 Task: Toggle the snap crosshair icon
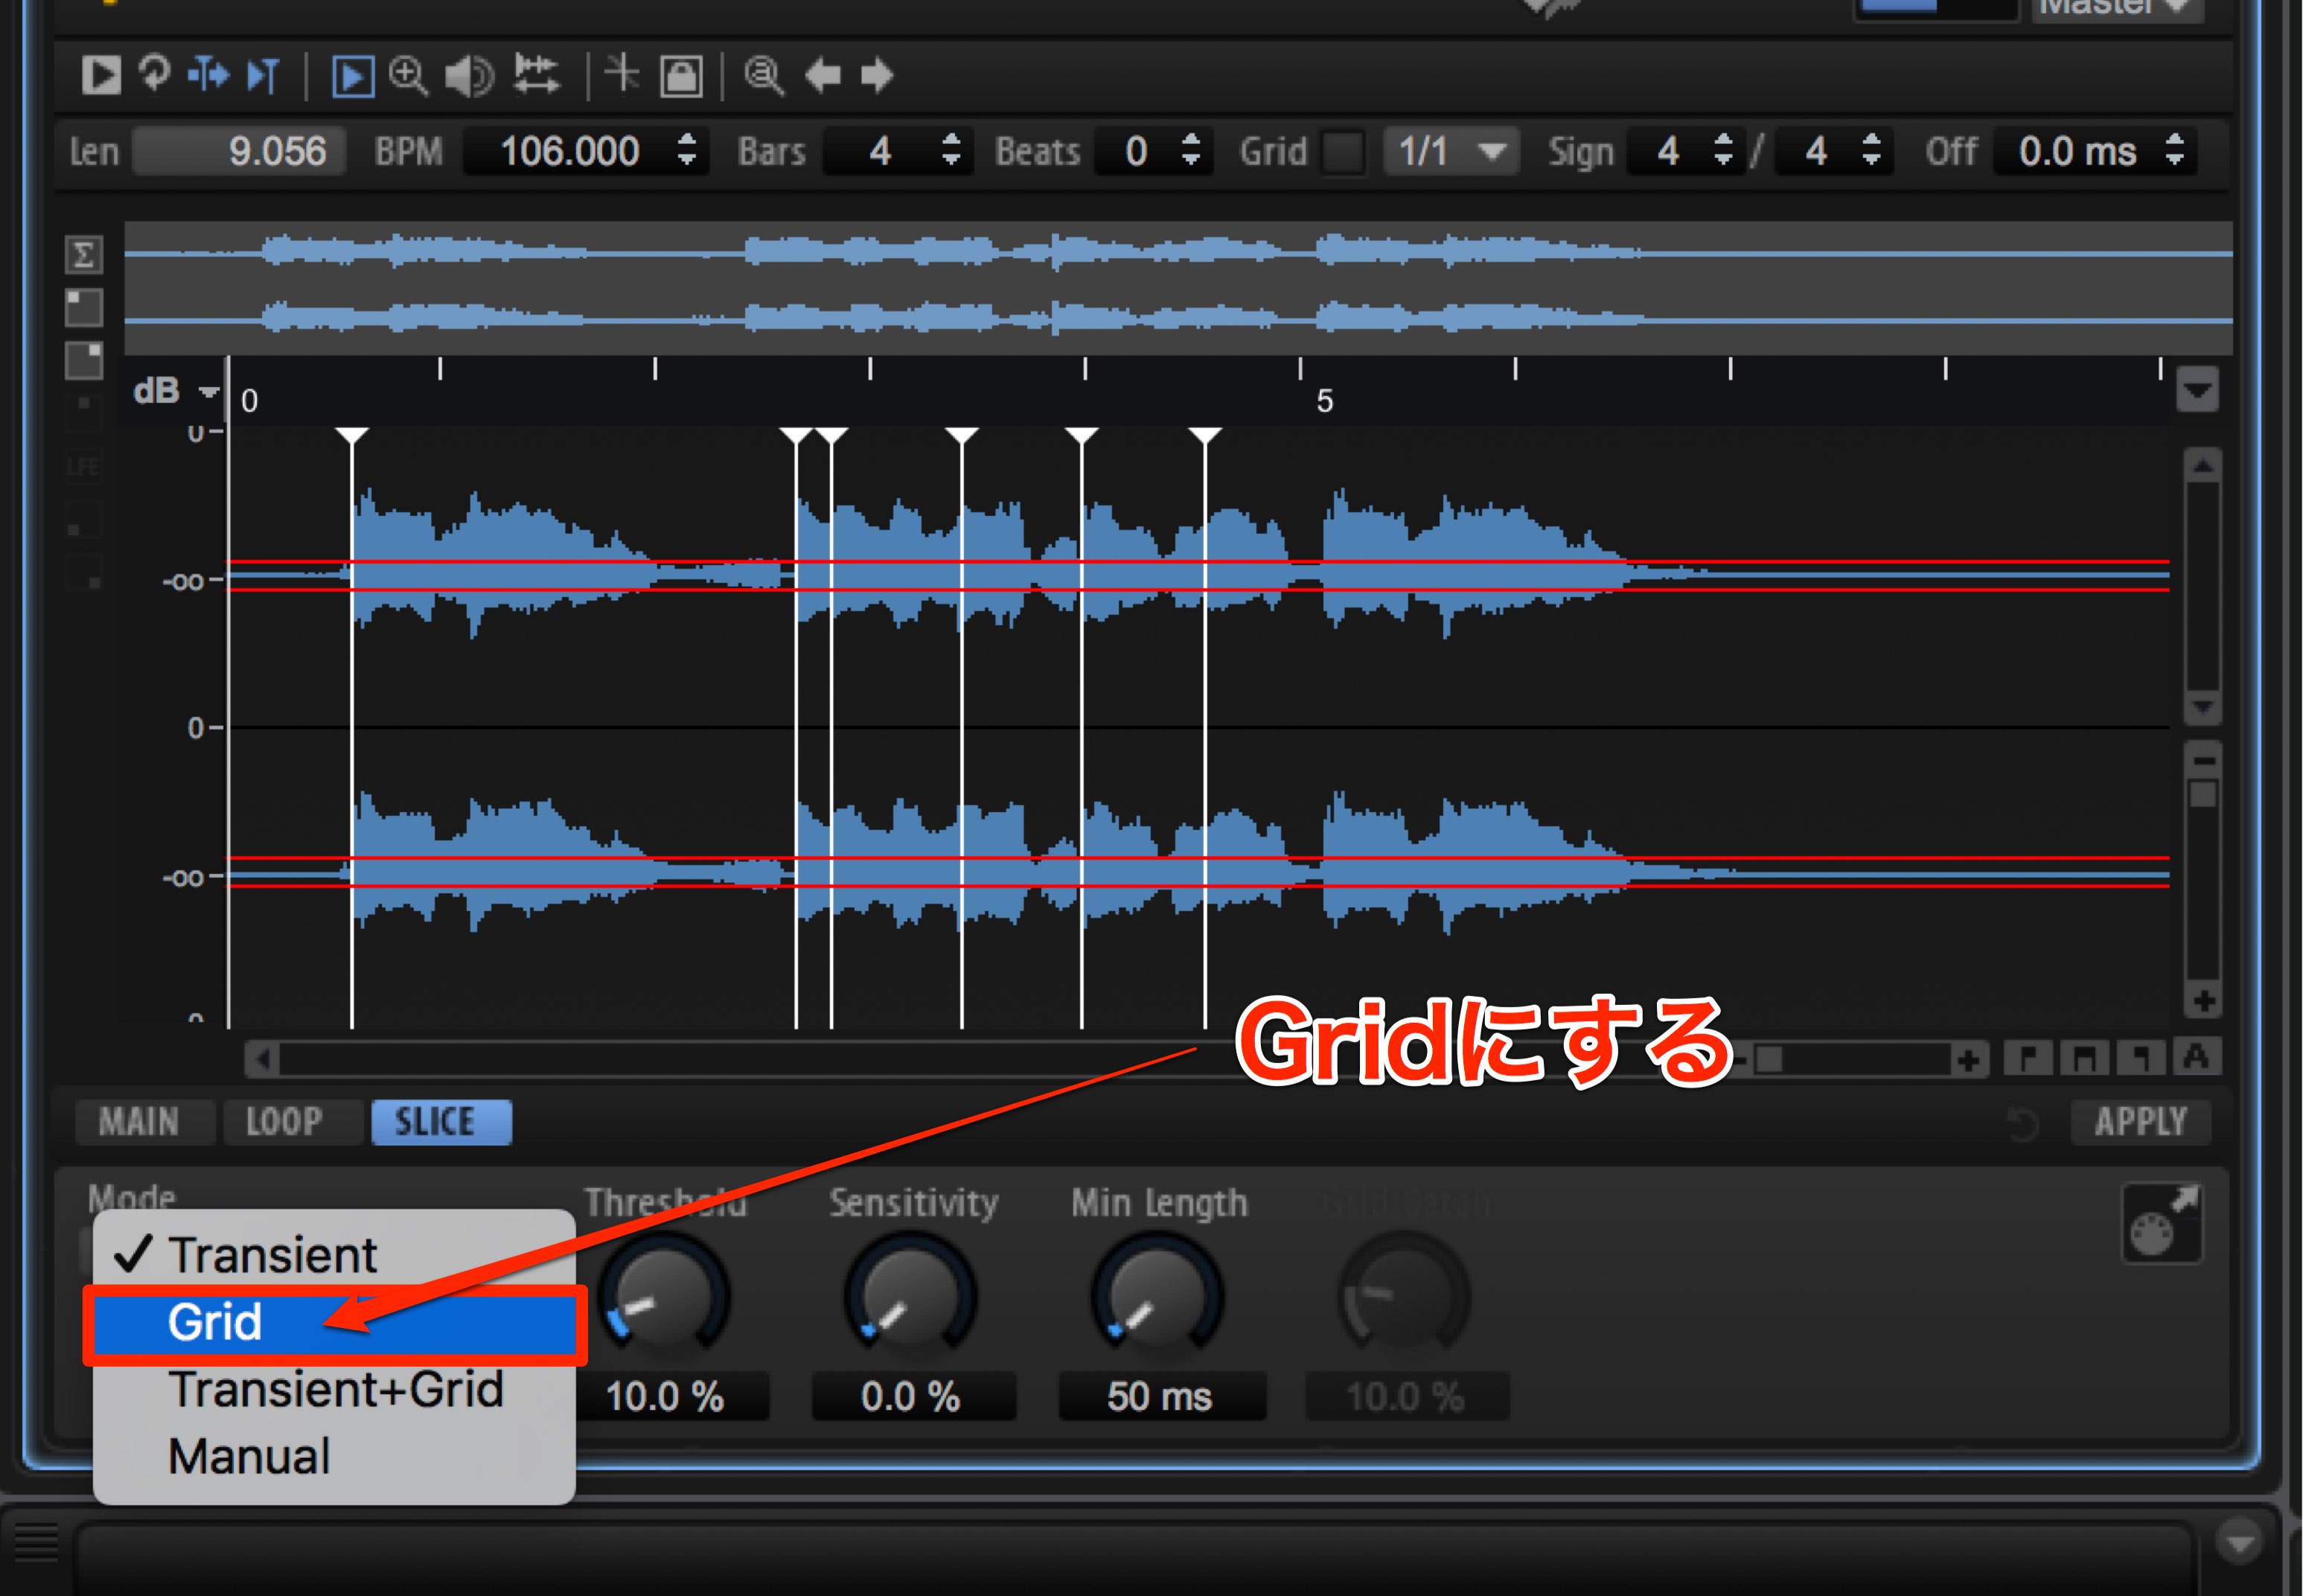click(x=622, y=75)
